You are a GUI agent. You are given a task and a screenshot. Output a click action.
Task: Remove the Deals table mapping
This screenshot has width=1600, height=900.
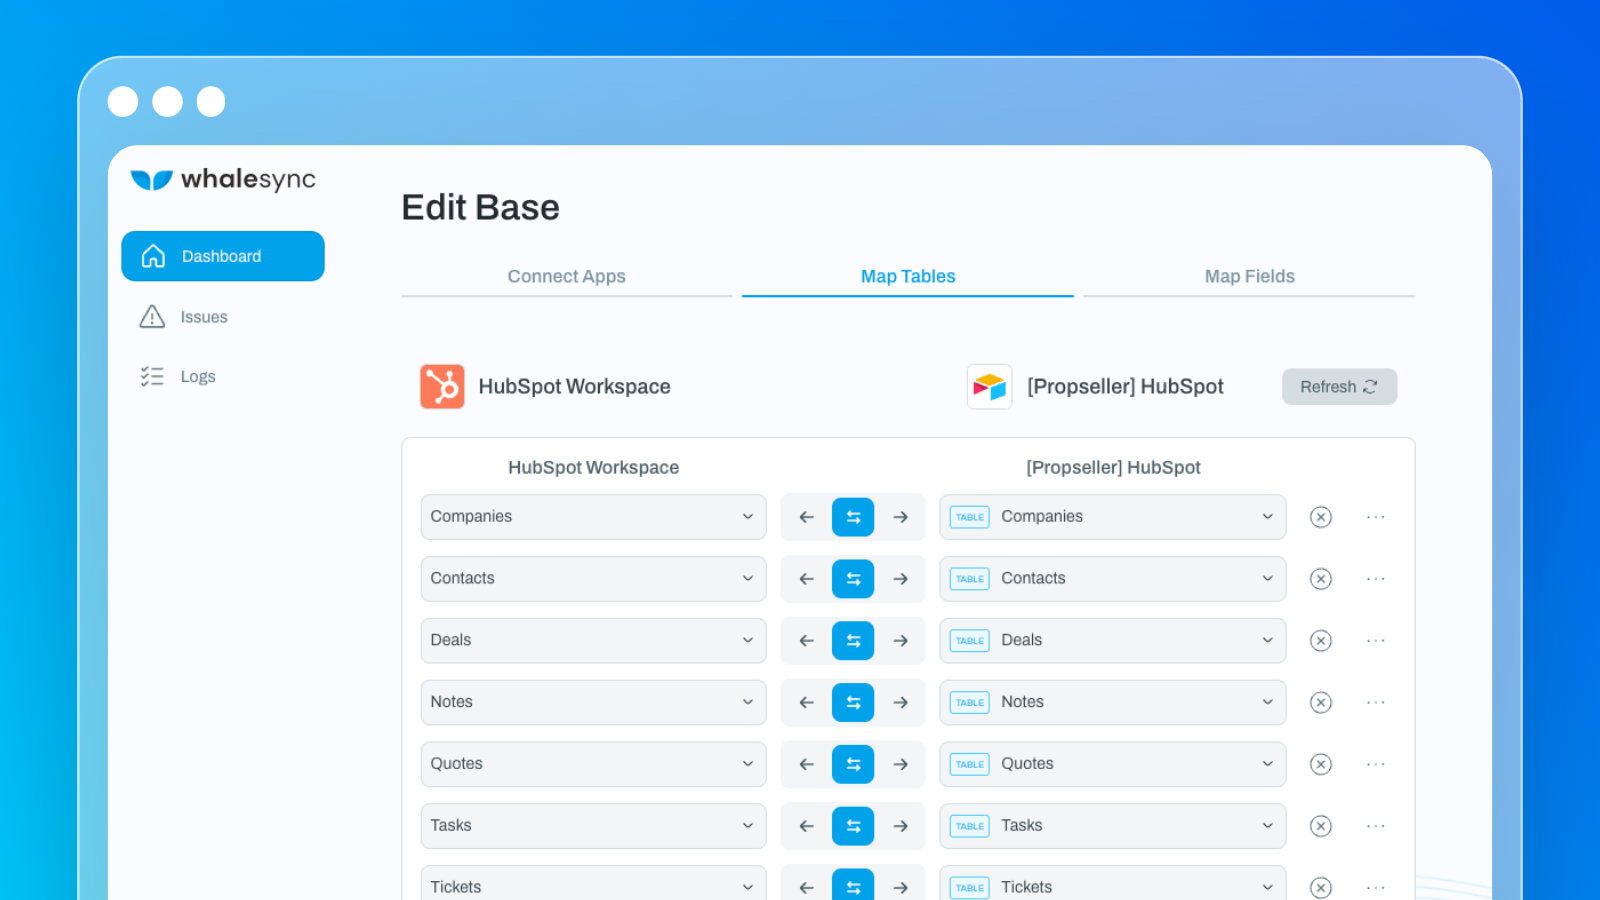point(1320,641)
